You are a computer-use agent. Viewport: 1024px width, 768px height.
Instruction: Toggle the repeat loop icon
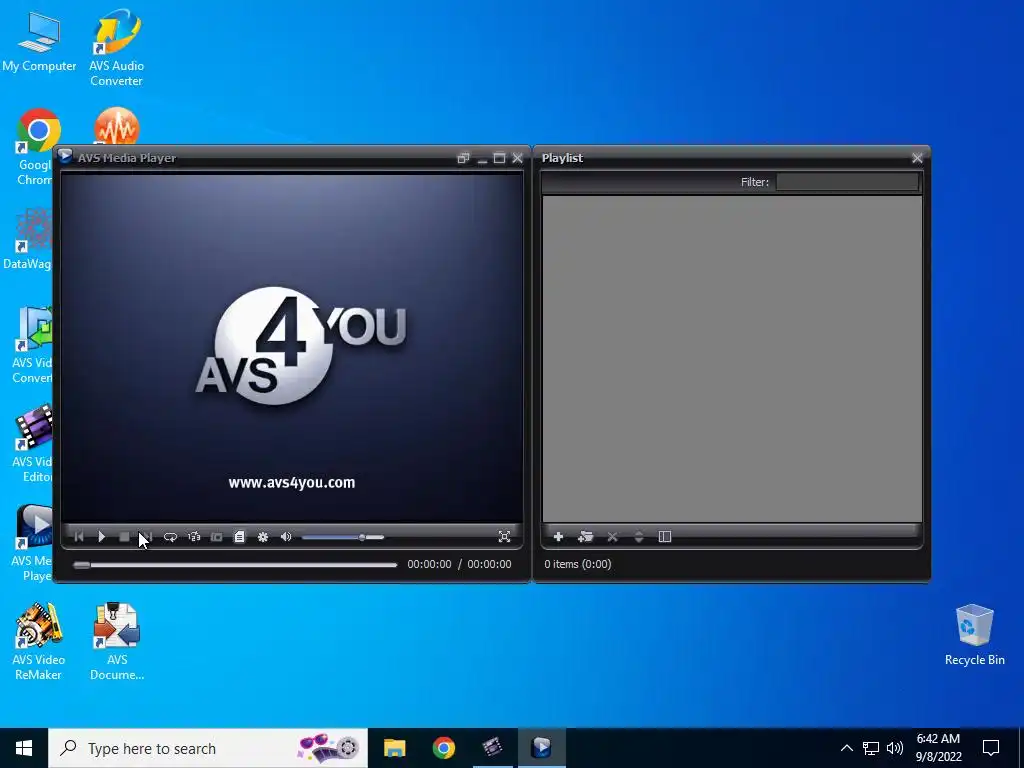[x=170, y=537]
